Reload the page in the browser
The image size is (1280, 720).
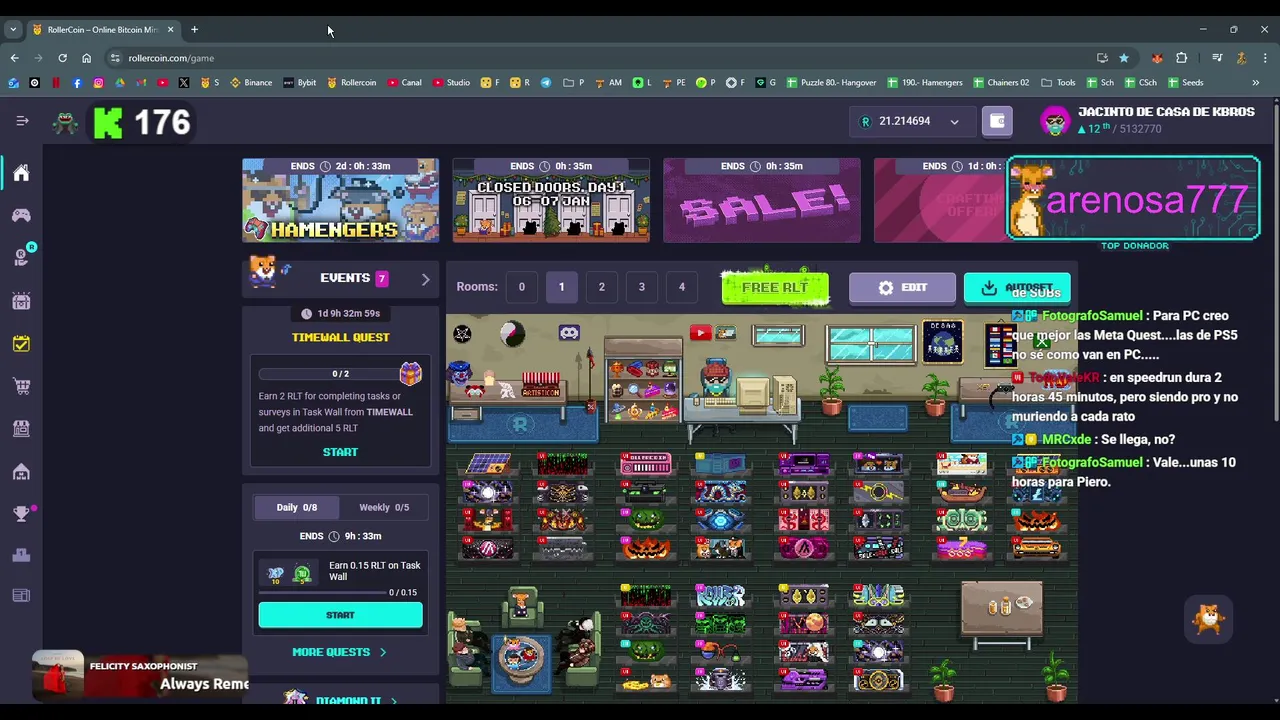[x=62, y=58]
